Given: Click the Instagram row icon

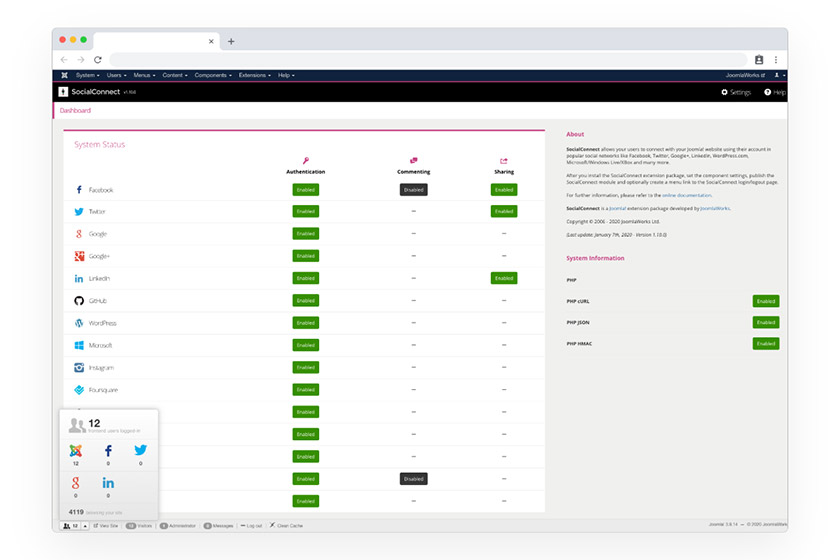Looking at the screenshot, I should pyautogui.click(x=79, y=368).
